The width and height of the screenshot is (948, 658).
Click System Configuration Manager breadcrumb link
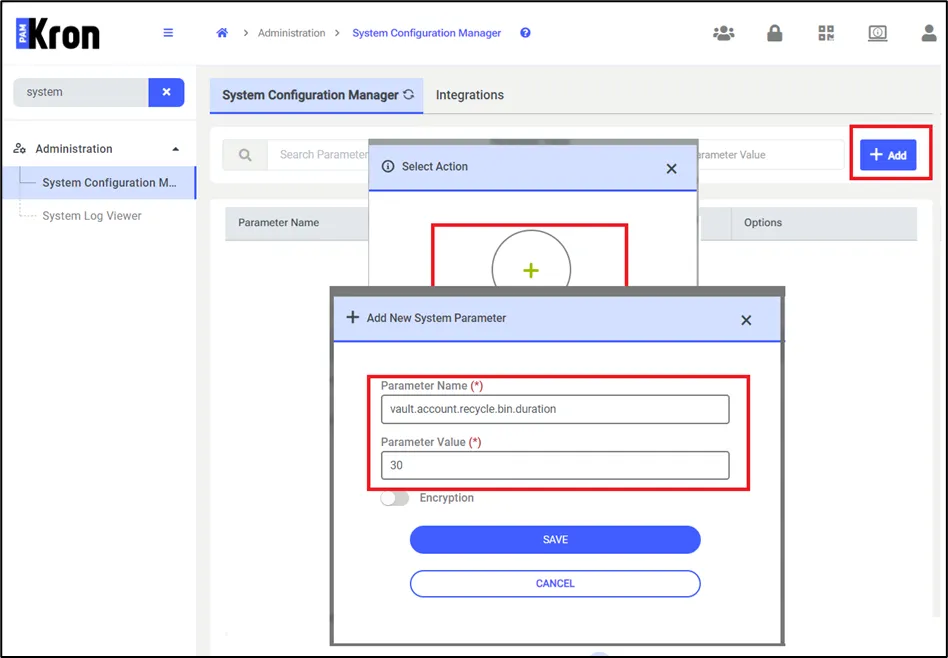(427, 33)
